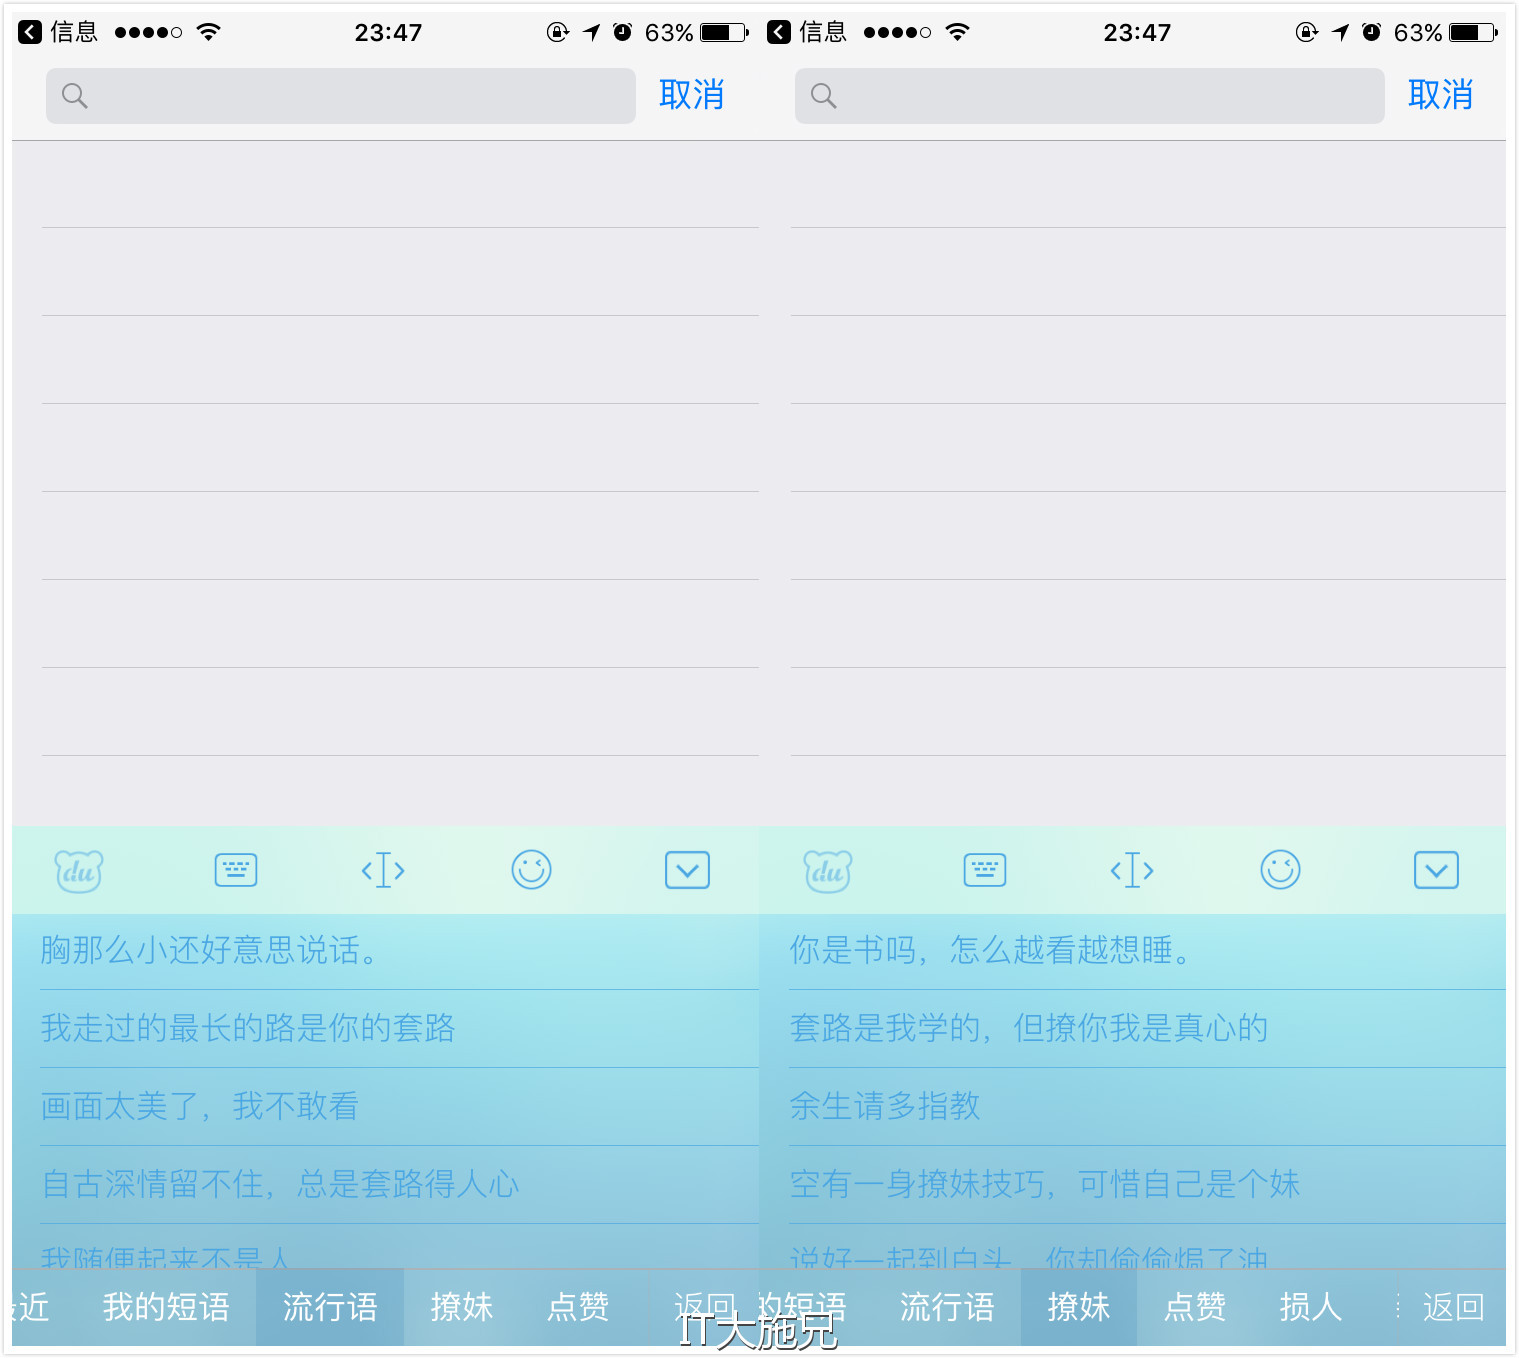Tap the emoji icon in the right keyboard toolbar
This screenshot has width=1519, height=1358.
(1281, 870)
